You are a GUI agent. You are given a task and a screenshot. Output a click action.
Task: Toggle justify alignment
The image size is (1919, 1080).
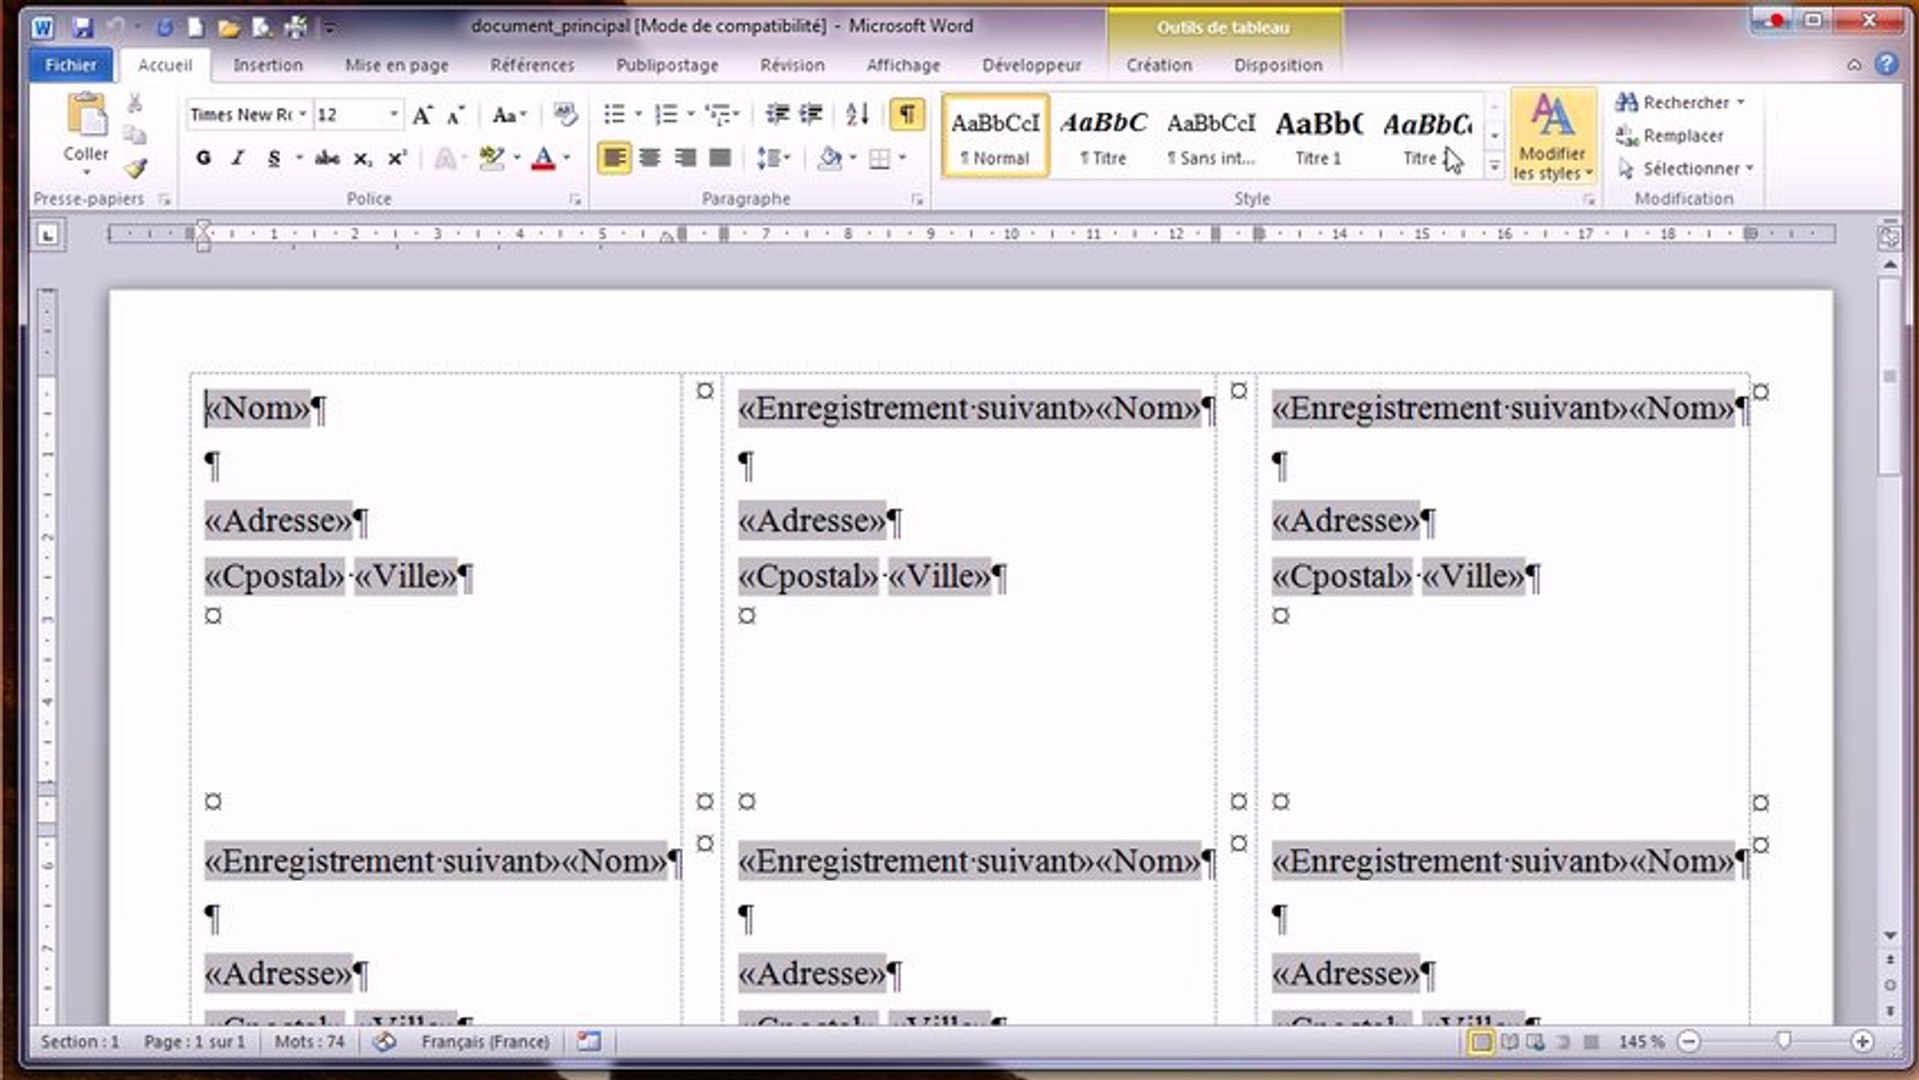[720, 158]
